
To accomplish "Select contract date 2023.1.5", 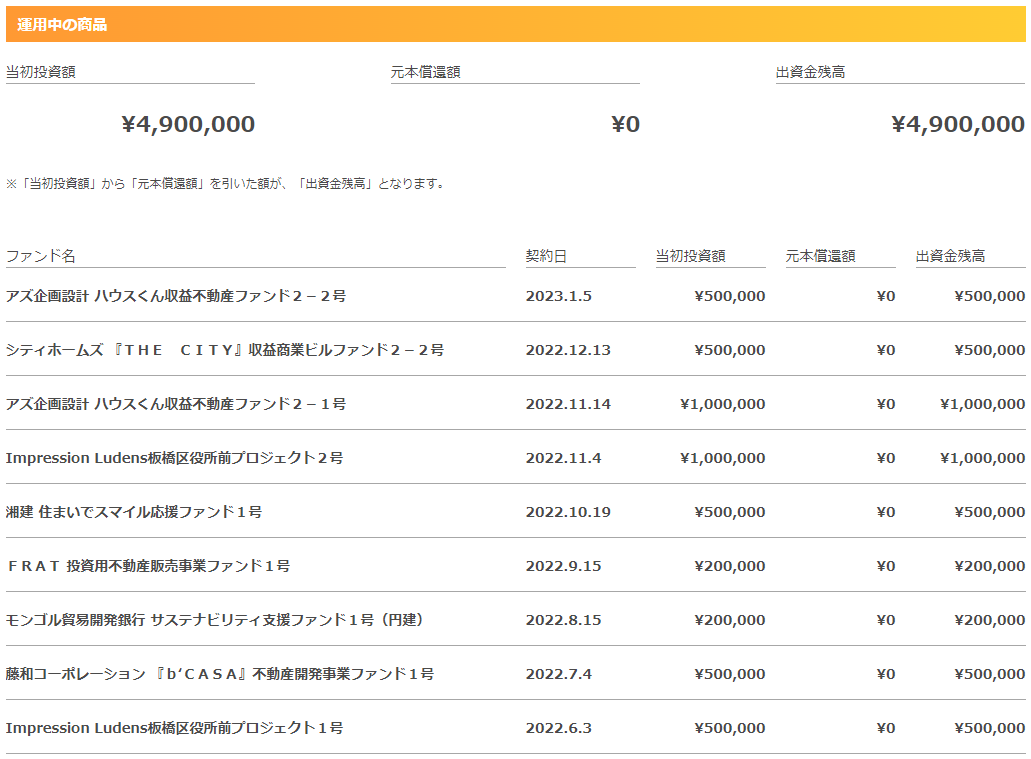I will 558,296.
